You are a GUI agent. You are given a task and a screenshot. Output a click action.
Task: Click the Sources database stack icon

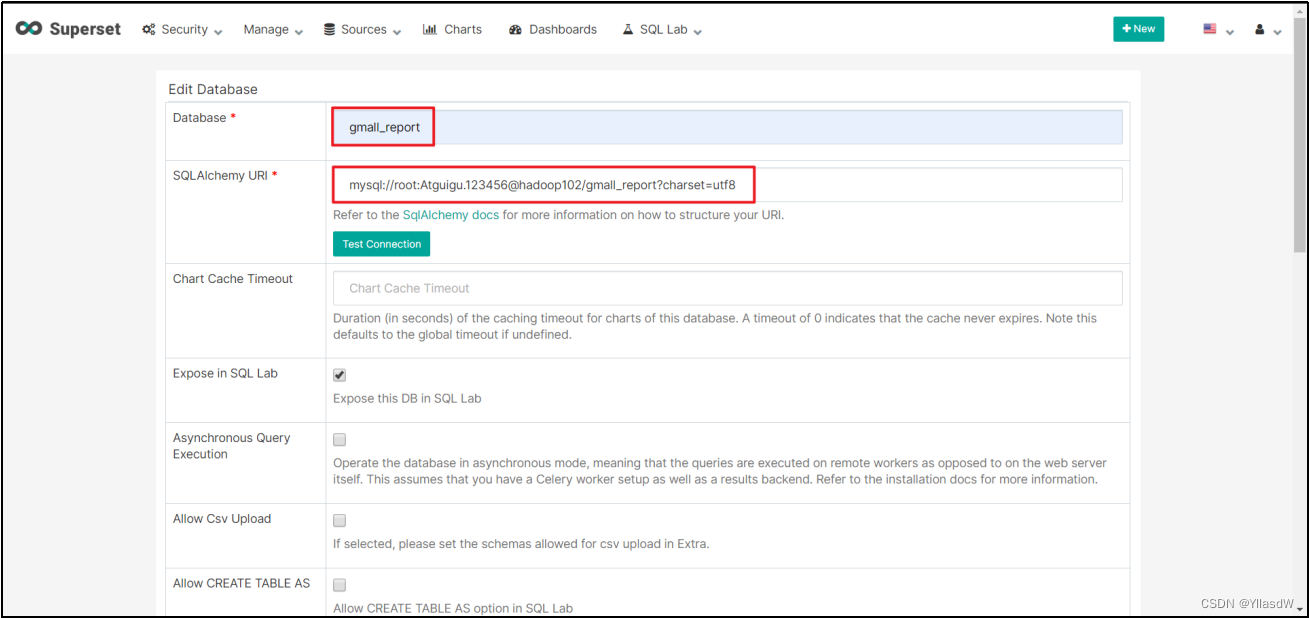(x=330, y=30)
